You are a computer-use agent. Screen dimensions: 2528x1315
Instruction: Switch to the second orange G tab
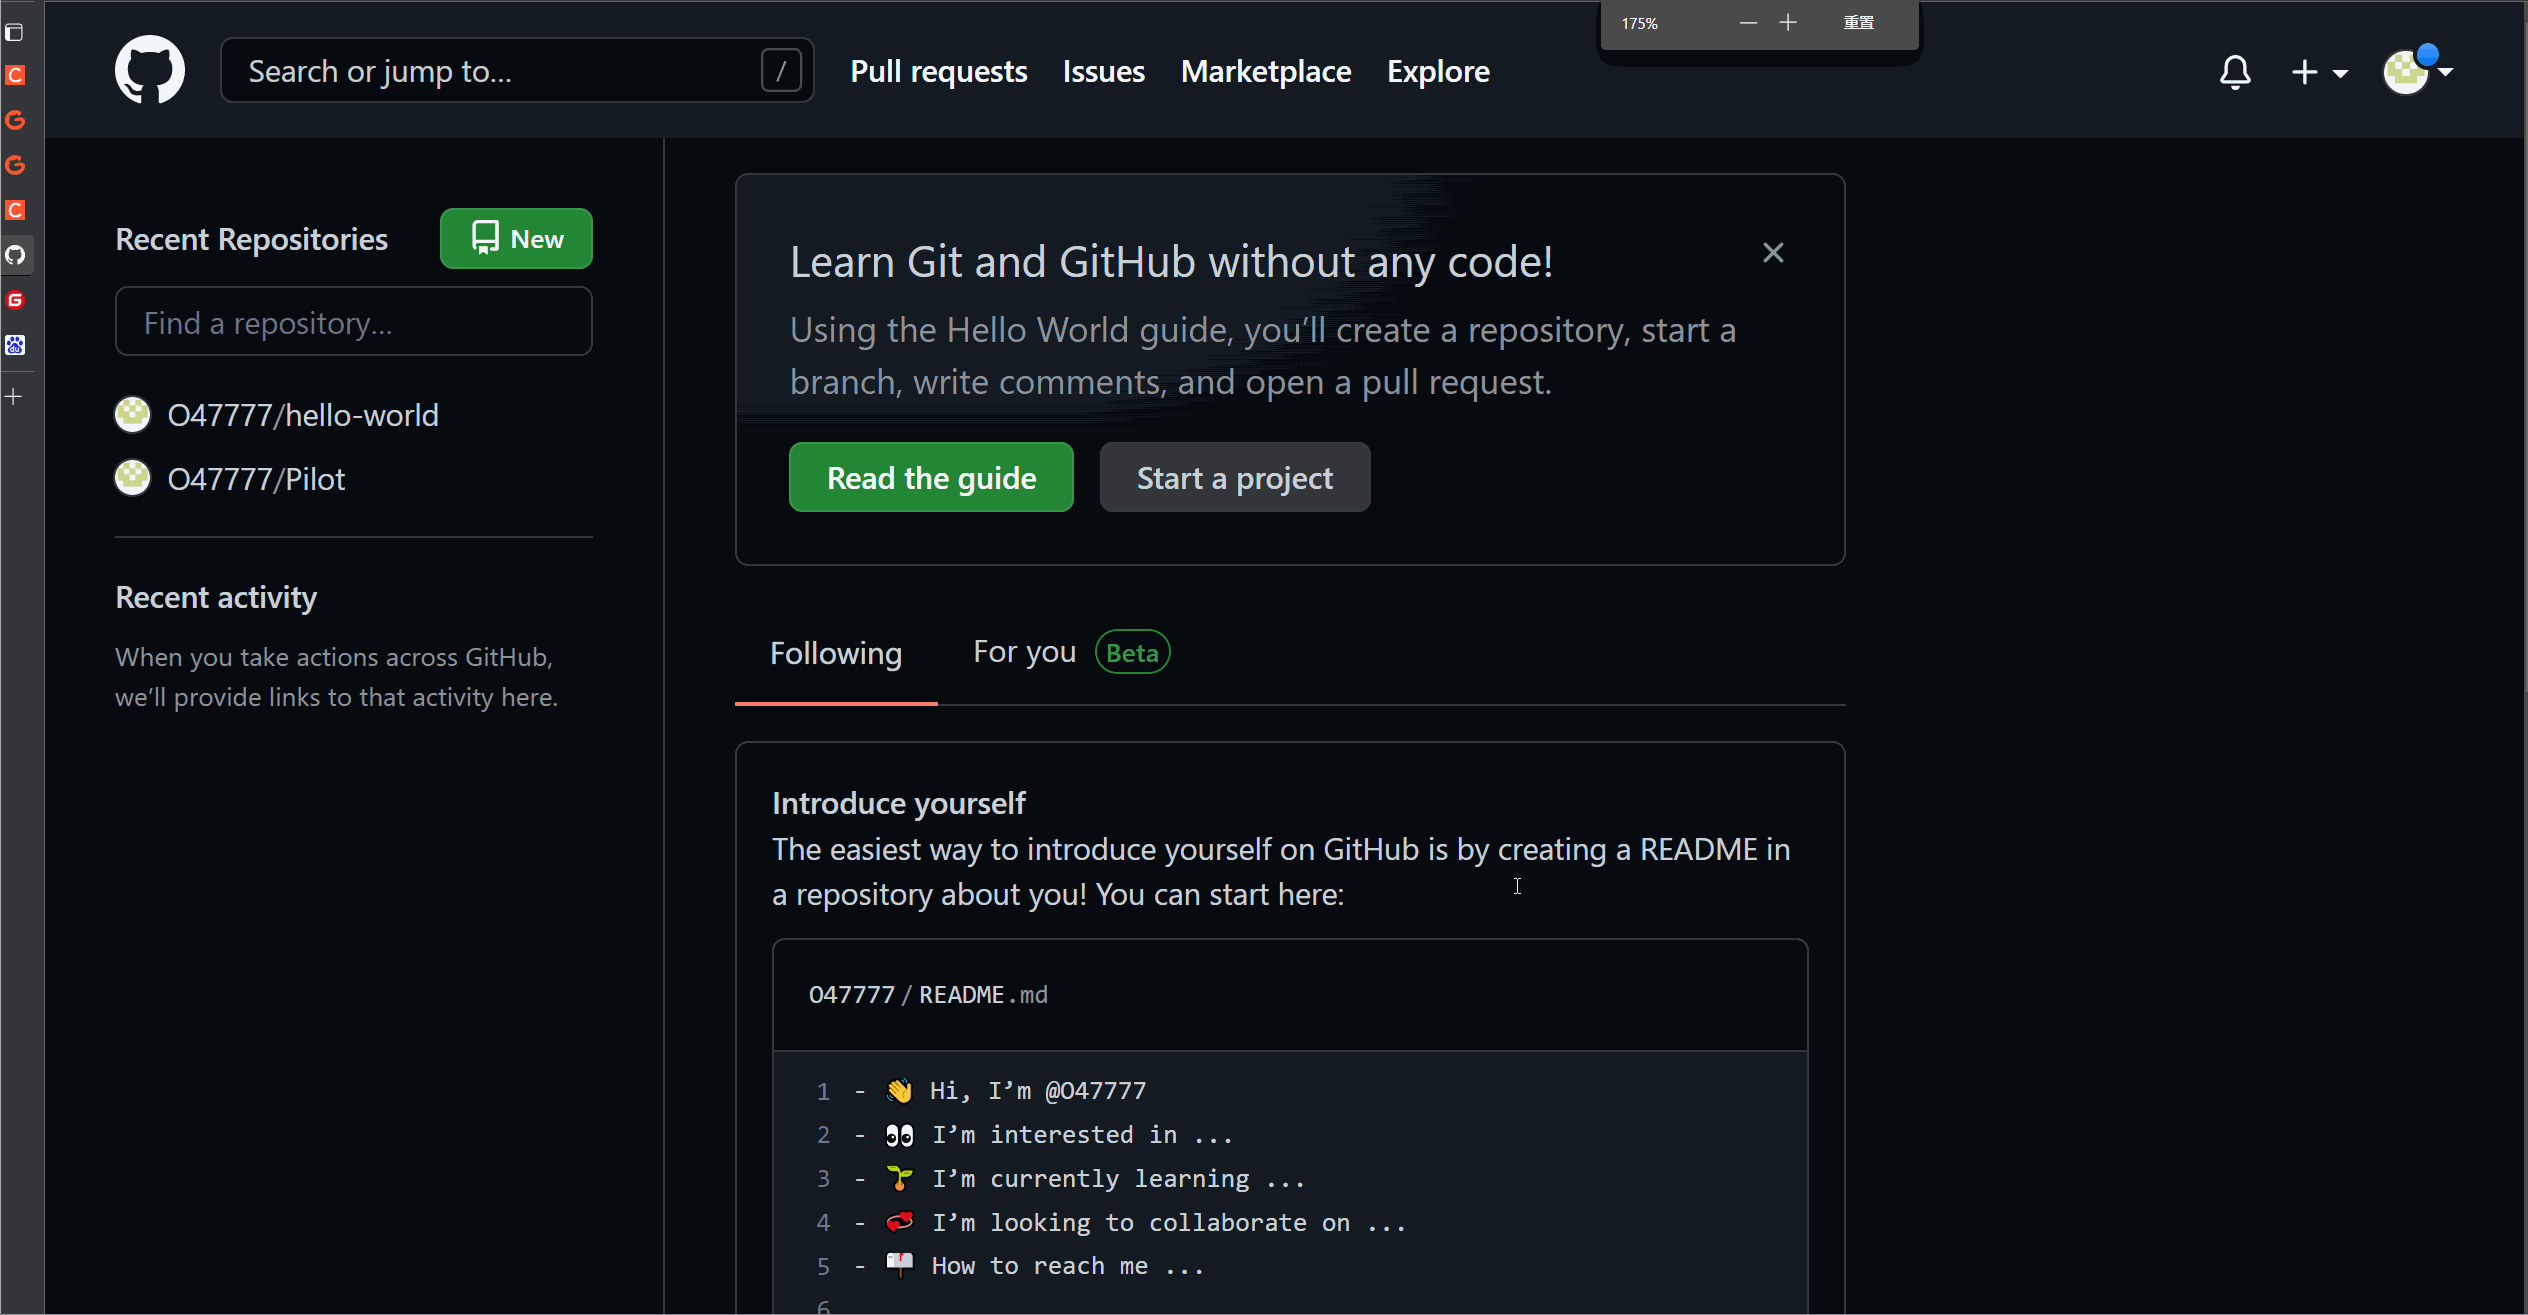pyautogui.click(x=15, y=165)
